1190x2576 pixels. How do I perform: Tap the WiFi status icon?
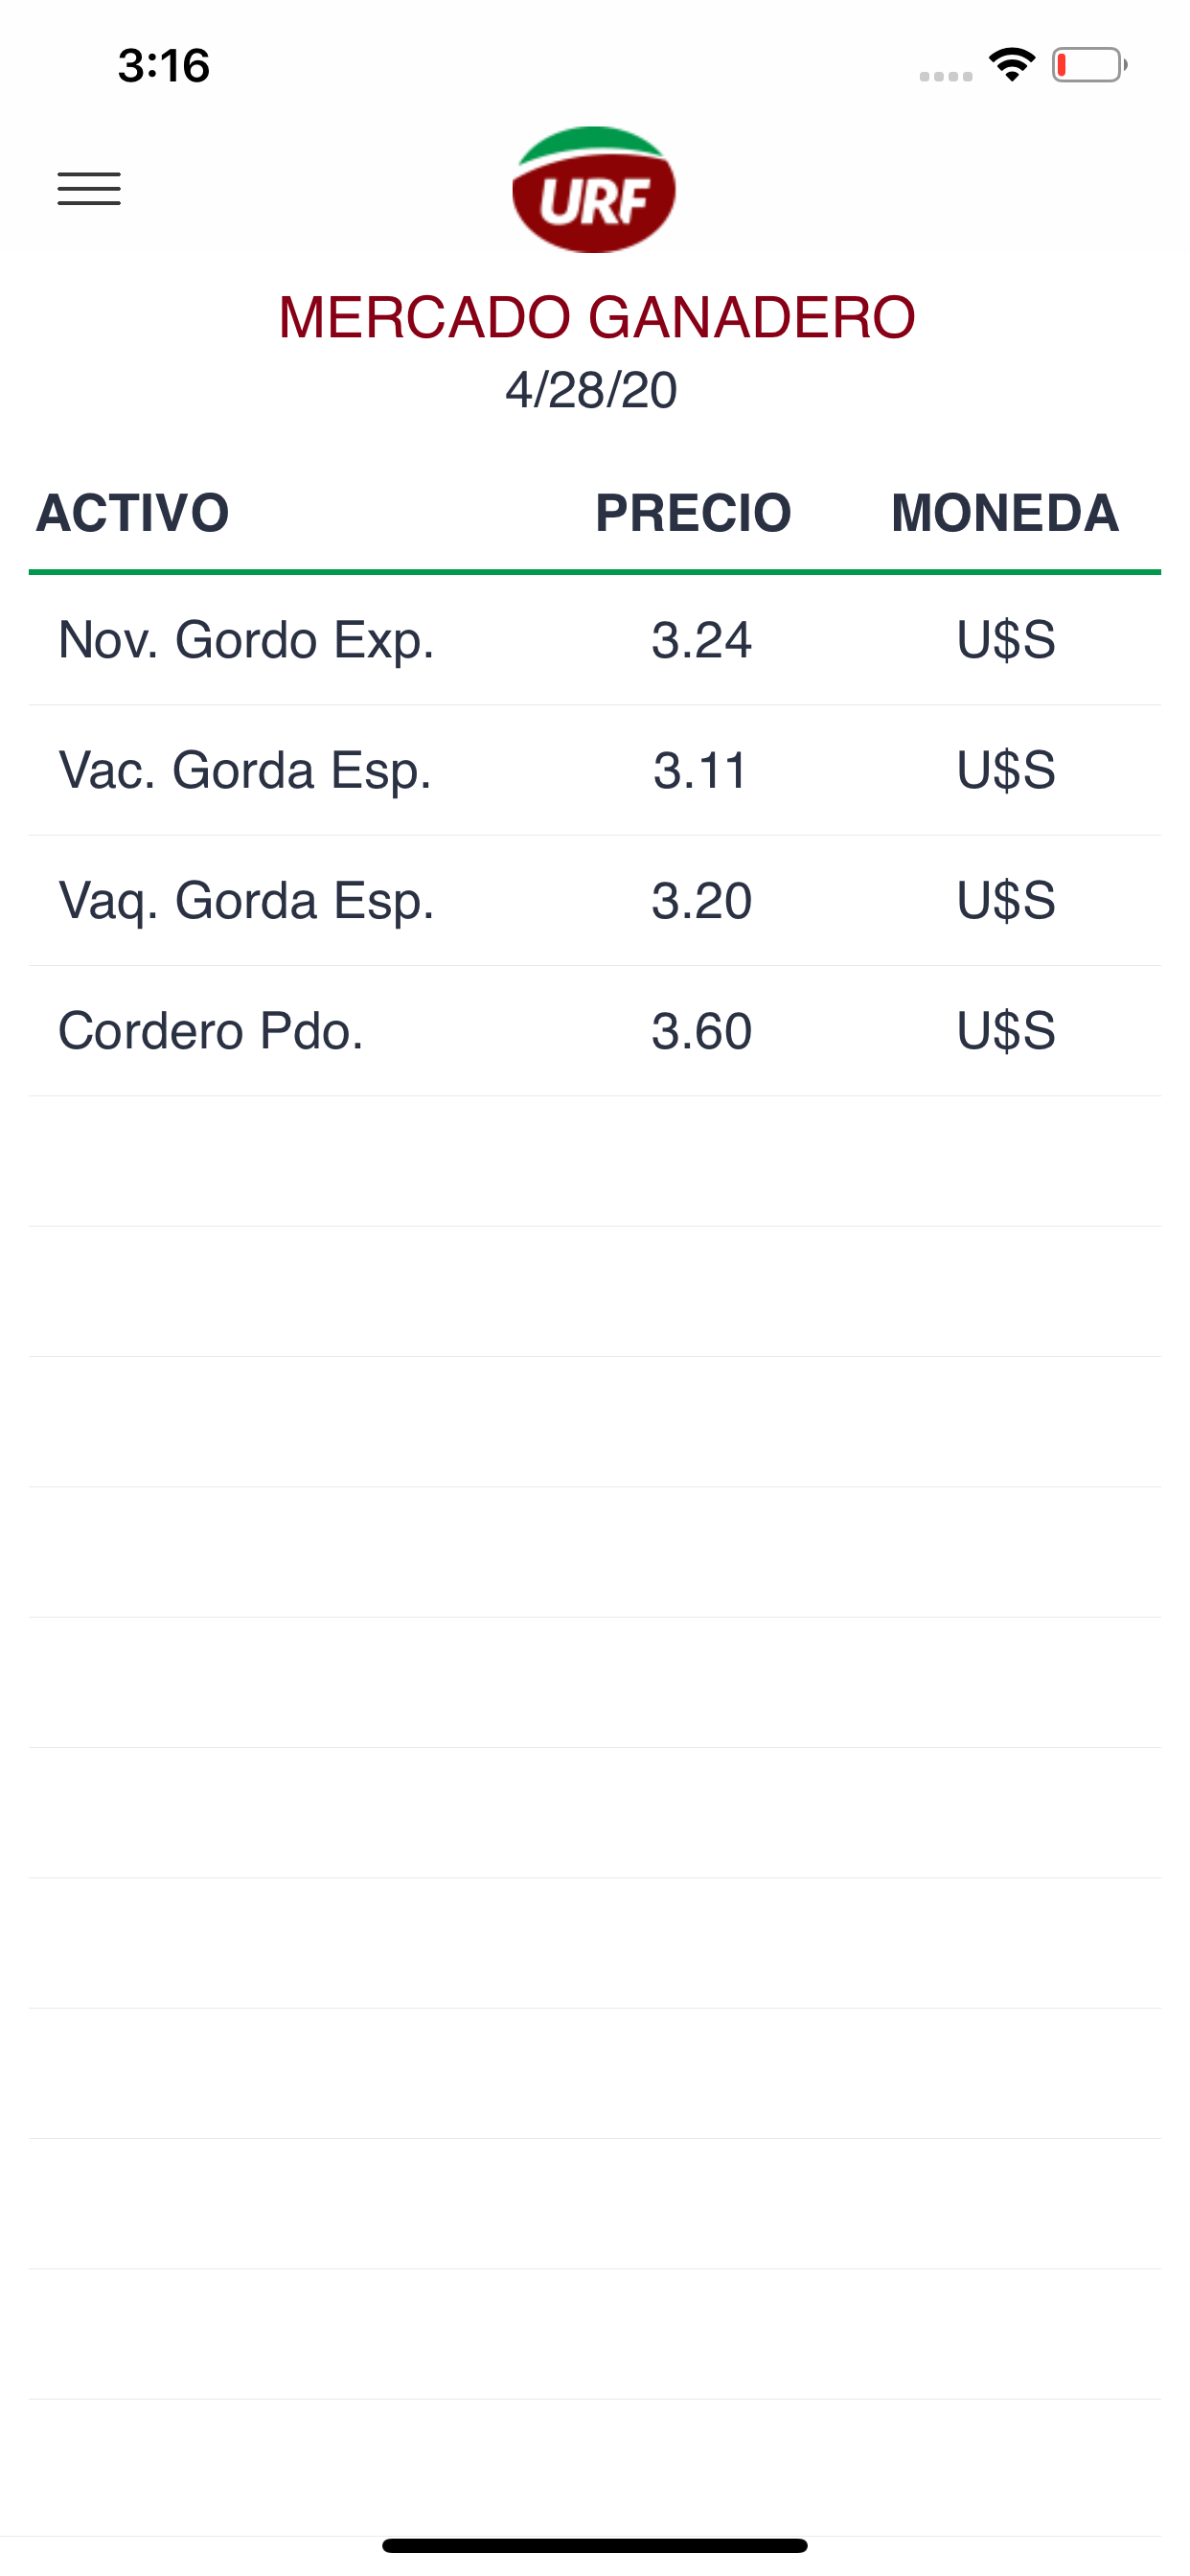point(1012,65)
